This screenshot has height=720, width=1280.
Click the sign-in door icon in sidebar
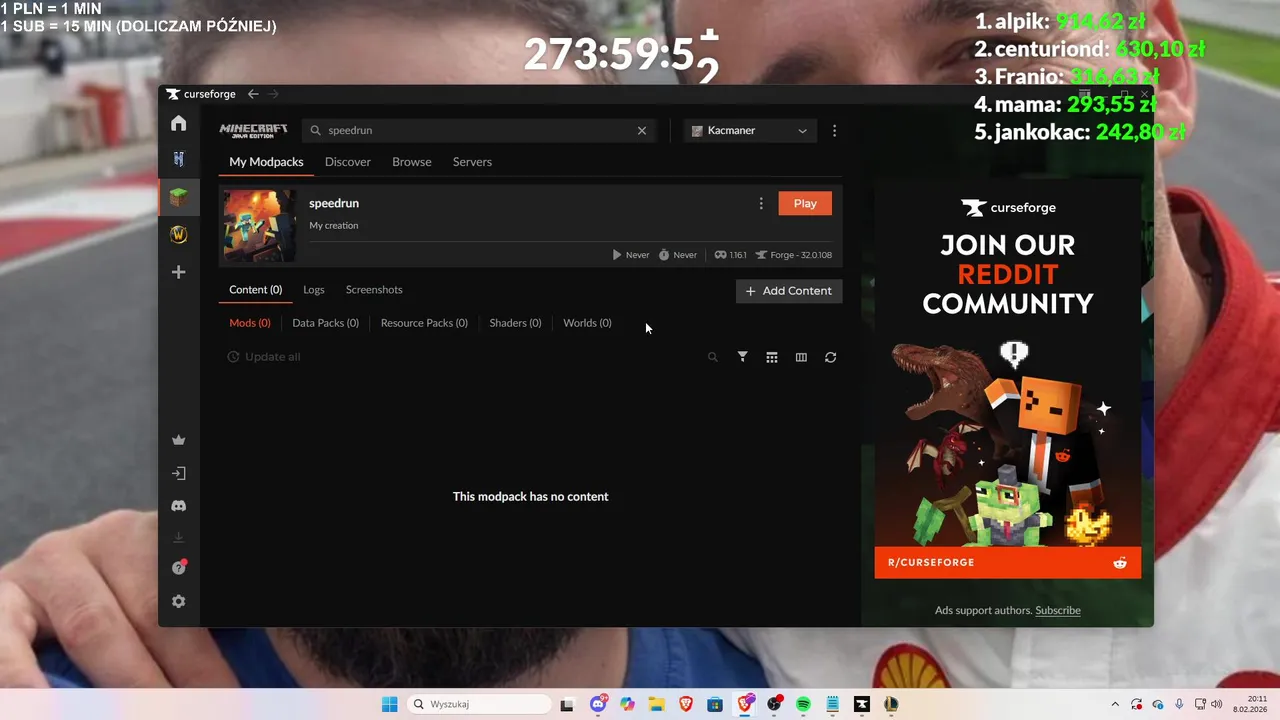(x=179, y=473)
